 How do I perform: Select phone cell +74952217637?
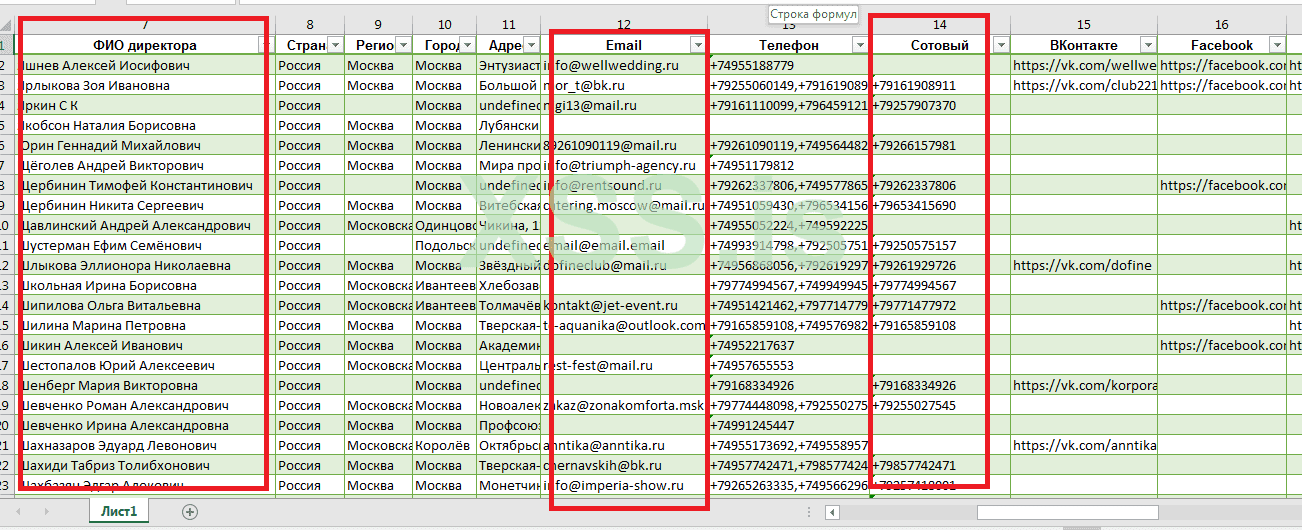tap(789, 345)
